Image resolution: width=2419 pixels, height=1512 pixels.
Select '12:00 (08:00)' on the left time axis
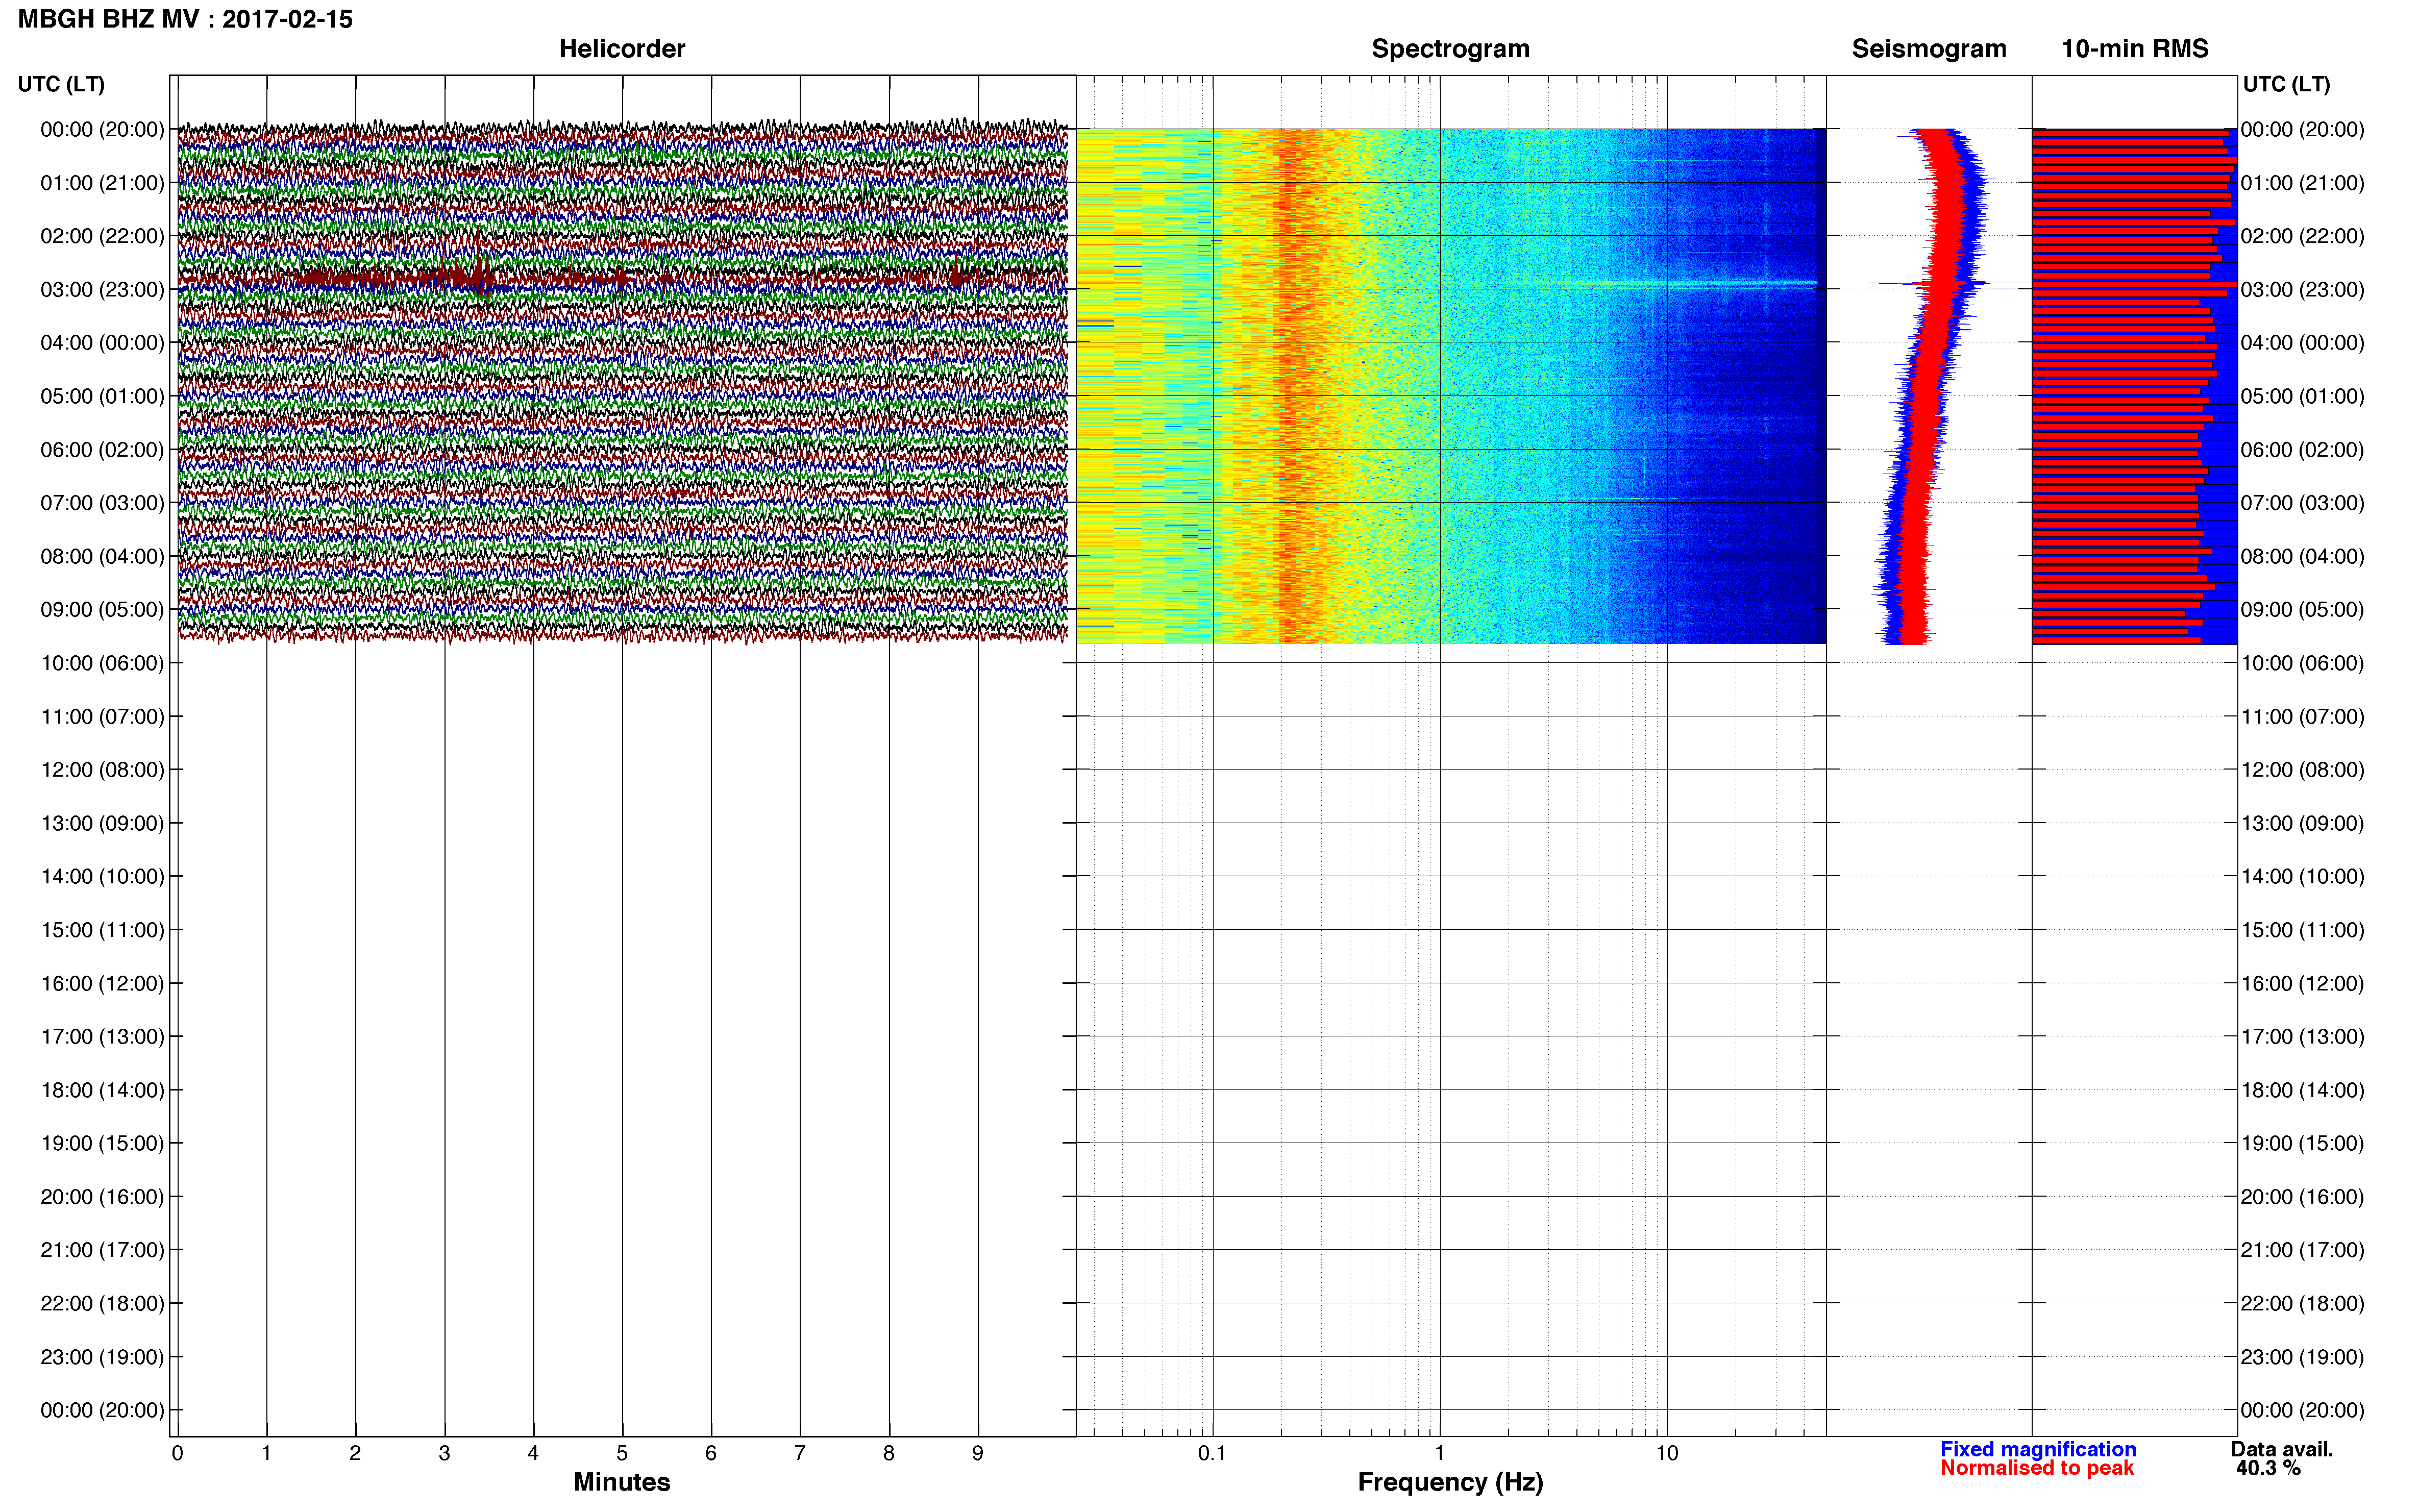click(102, 770)
